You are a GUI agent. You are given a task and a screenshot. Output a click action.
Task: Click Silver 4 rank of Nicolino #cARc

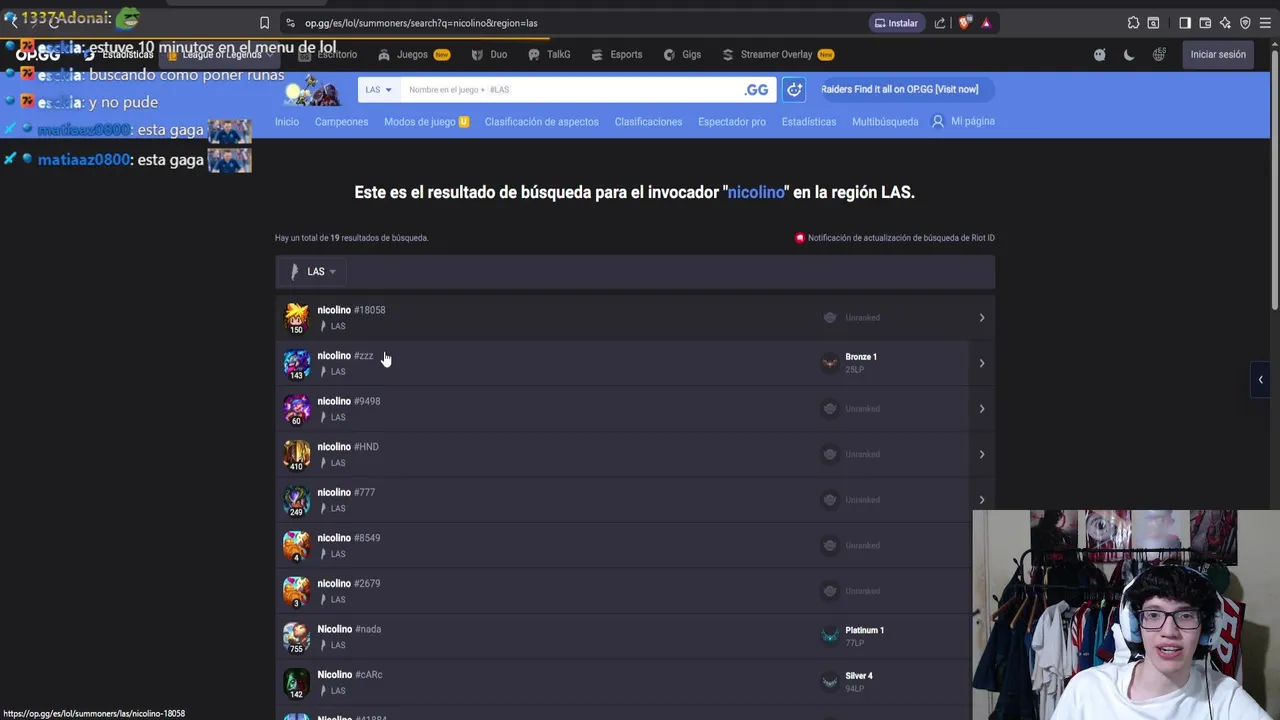858,676
